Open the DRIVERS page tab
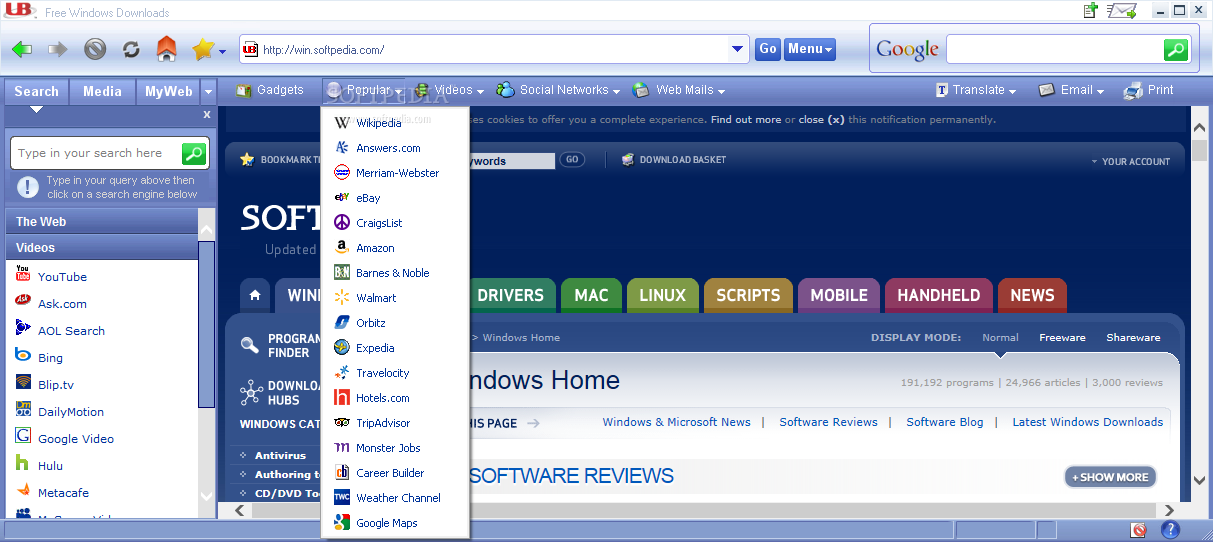Viewport: 1213px width, 542px height. click(510, 295)
